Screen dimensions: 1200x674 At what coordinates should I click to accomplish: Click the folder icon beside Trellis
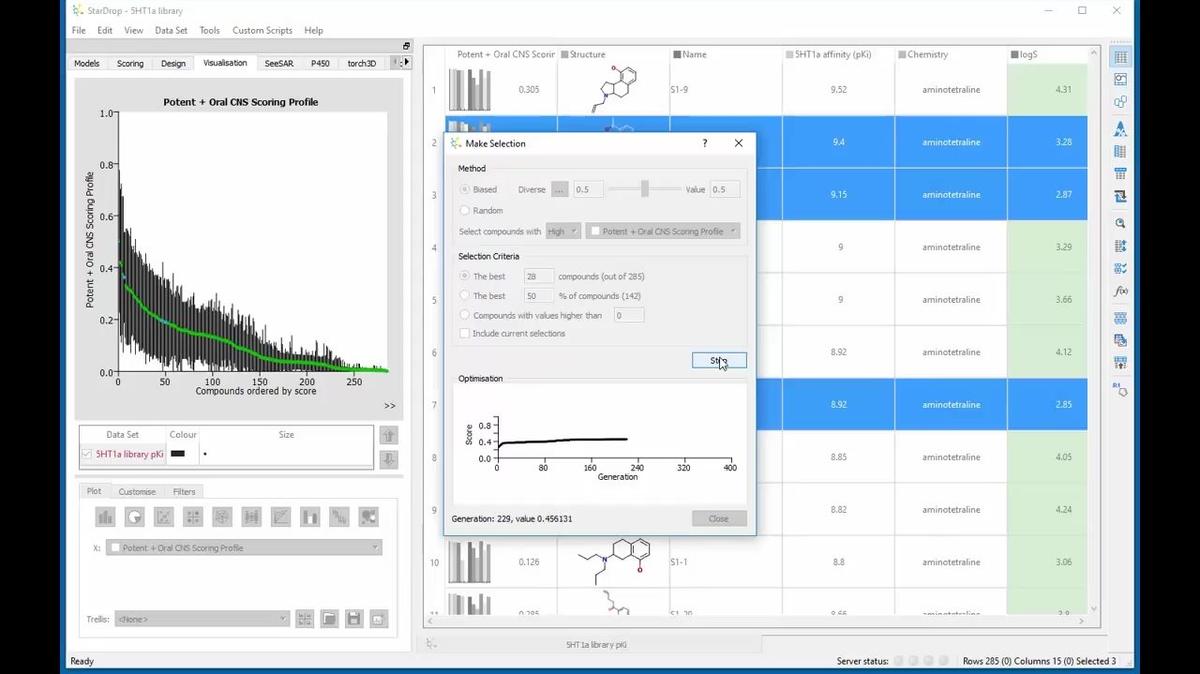coord(329,619)
